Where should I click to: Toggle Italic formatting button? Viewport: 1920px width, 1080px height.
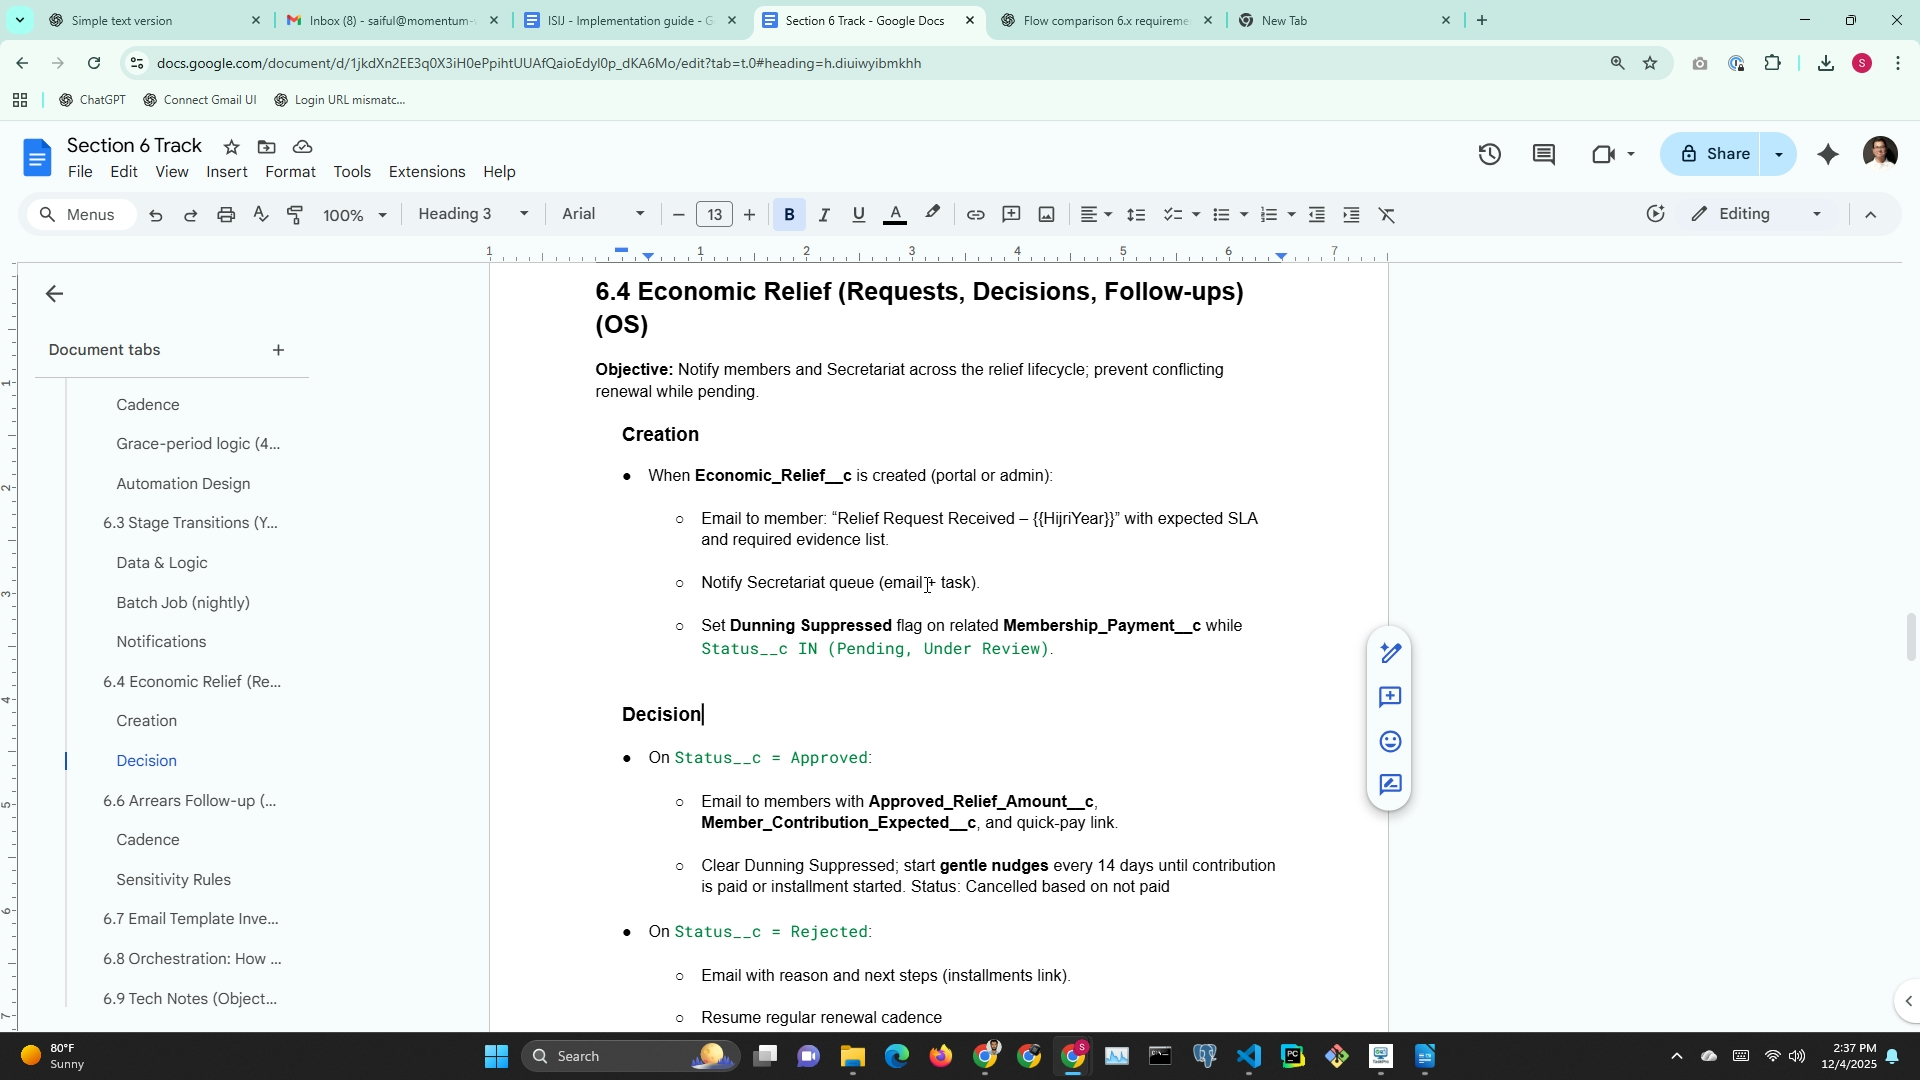[x=824, y=215]
